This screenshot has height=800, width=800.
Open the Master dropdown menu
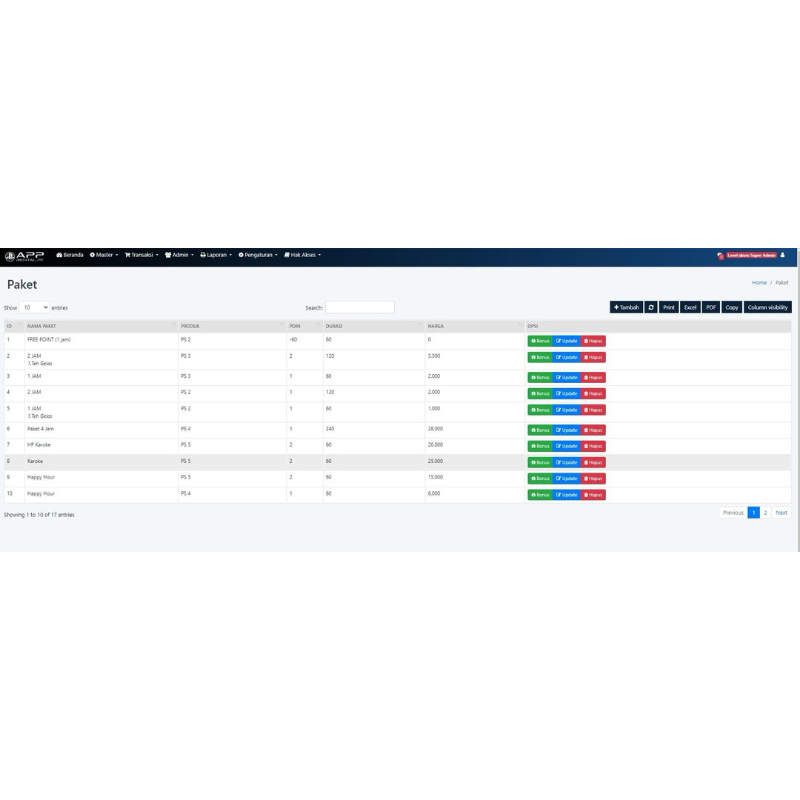(x=104, y=255)
